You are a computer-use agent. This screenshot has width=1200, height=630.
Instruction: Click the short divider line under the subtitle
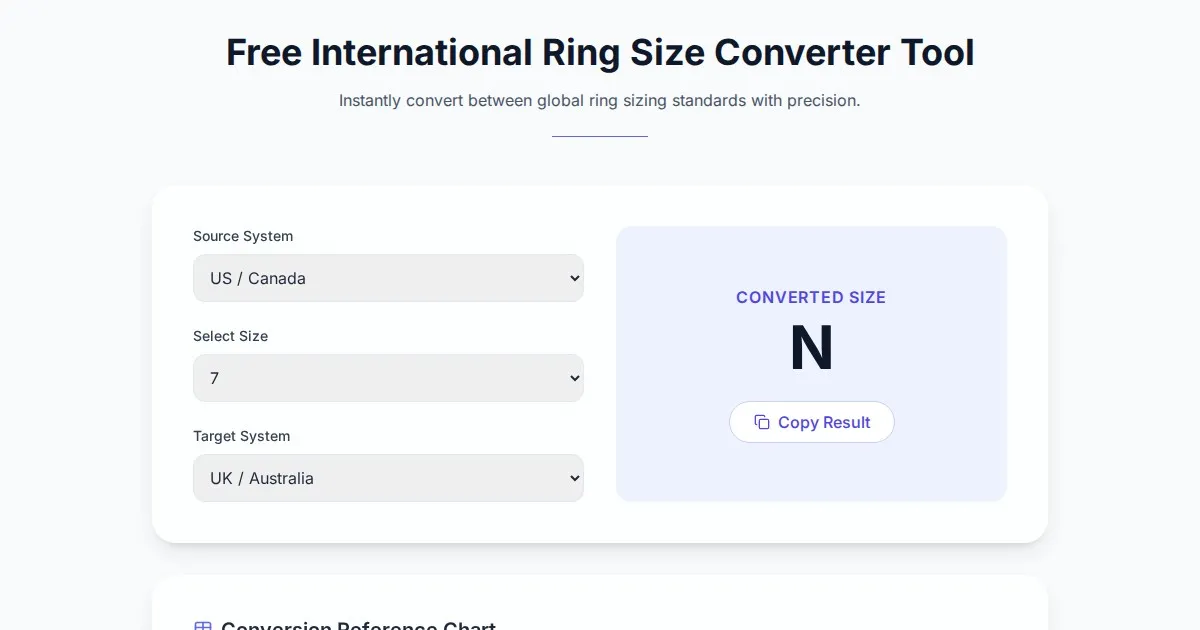pyautogui.click(x=600, y=136)
